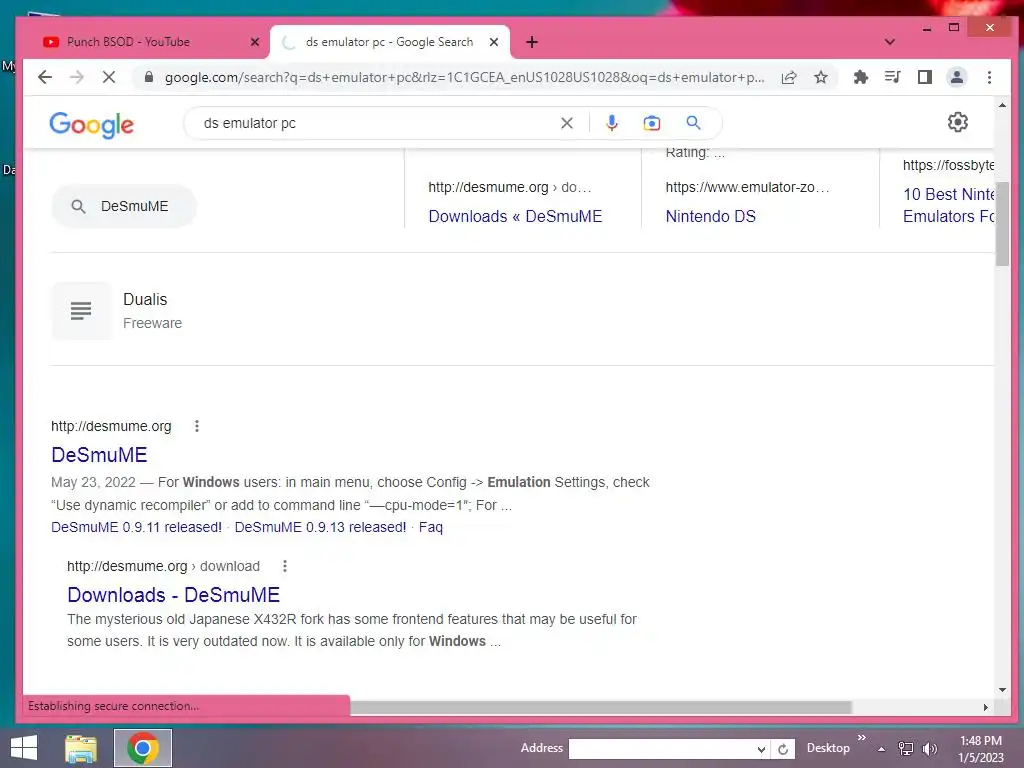Click the Chrome address bar URL
The height and width of the screenshot is (768, 1024).
pyautogui.click(x=464, y=77)
